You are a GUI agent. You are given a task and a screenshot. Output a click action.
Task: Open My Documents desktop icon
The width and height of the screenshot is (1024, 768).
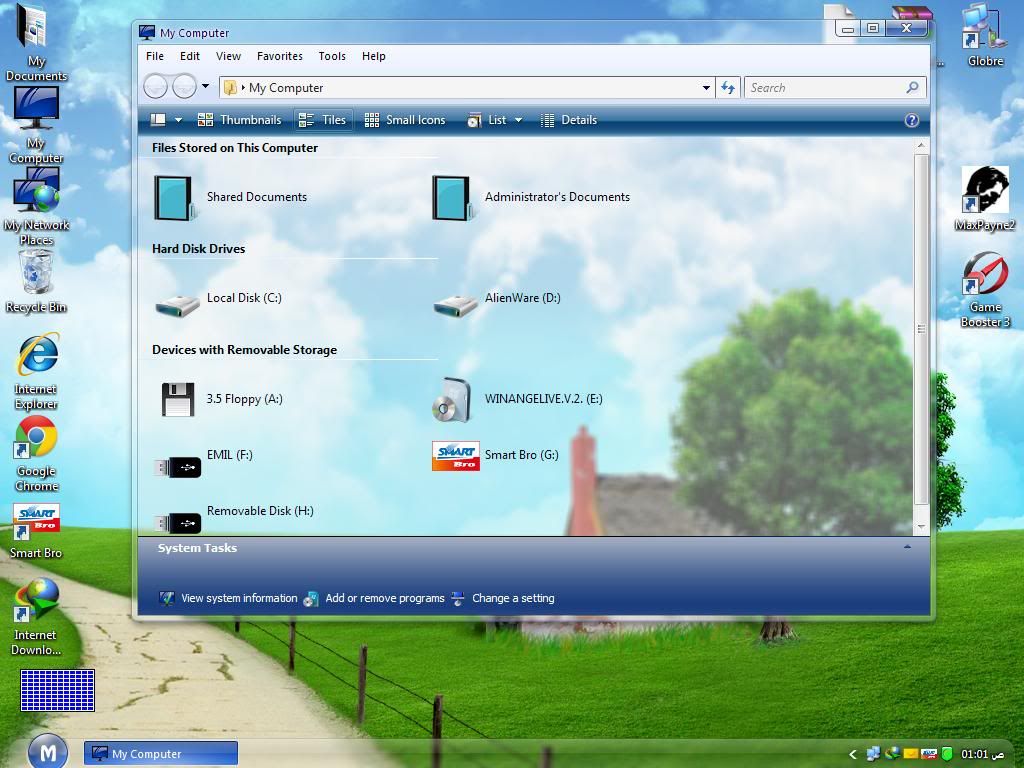click(x=36, y=42)
